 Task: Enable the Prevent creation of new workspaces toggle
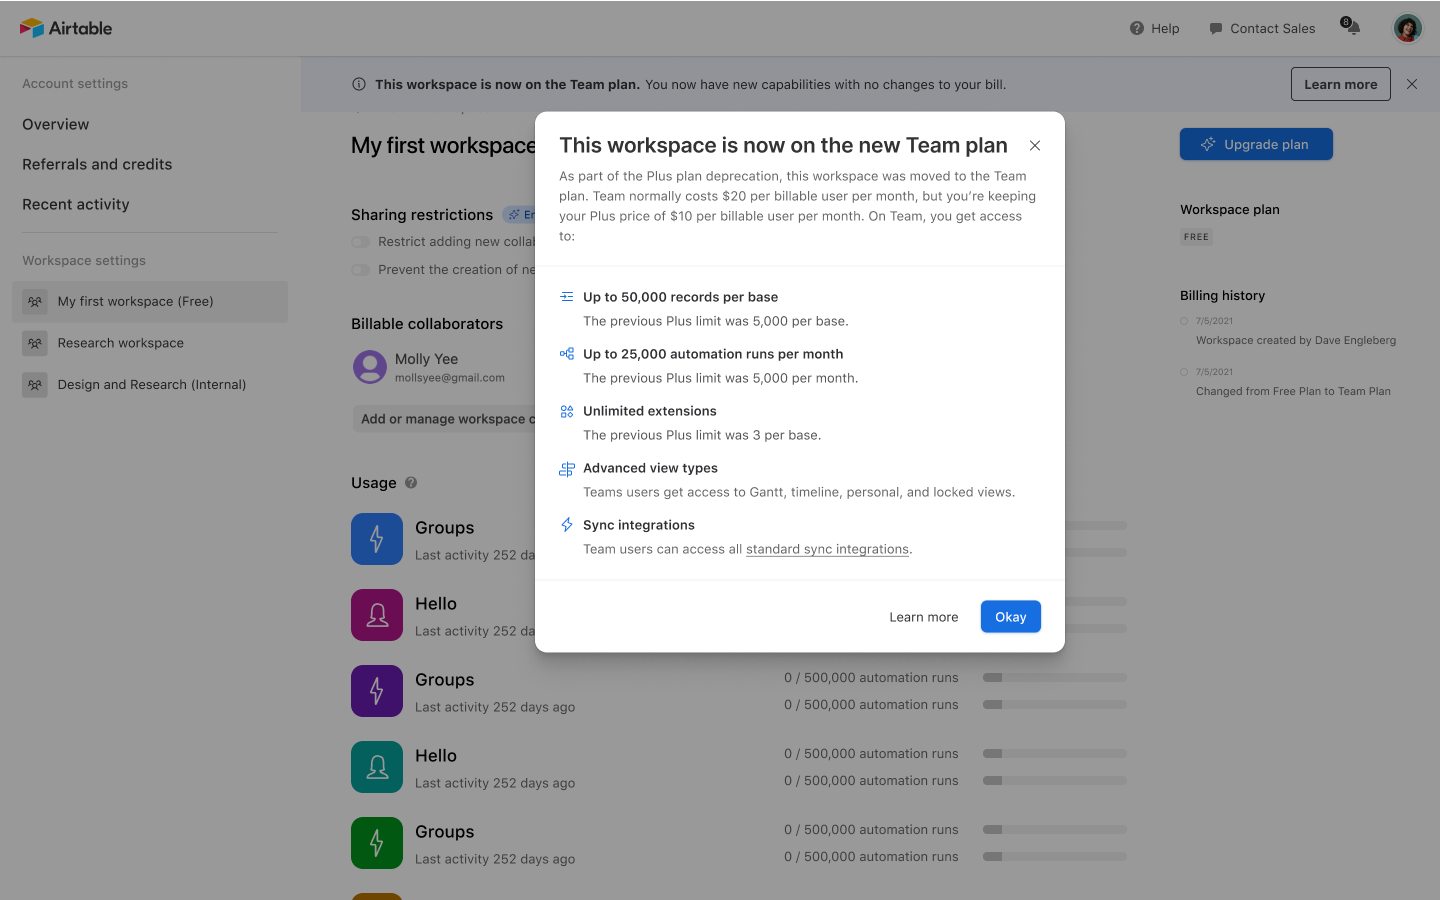coord(360,269)
